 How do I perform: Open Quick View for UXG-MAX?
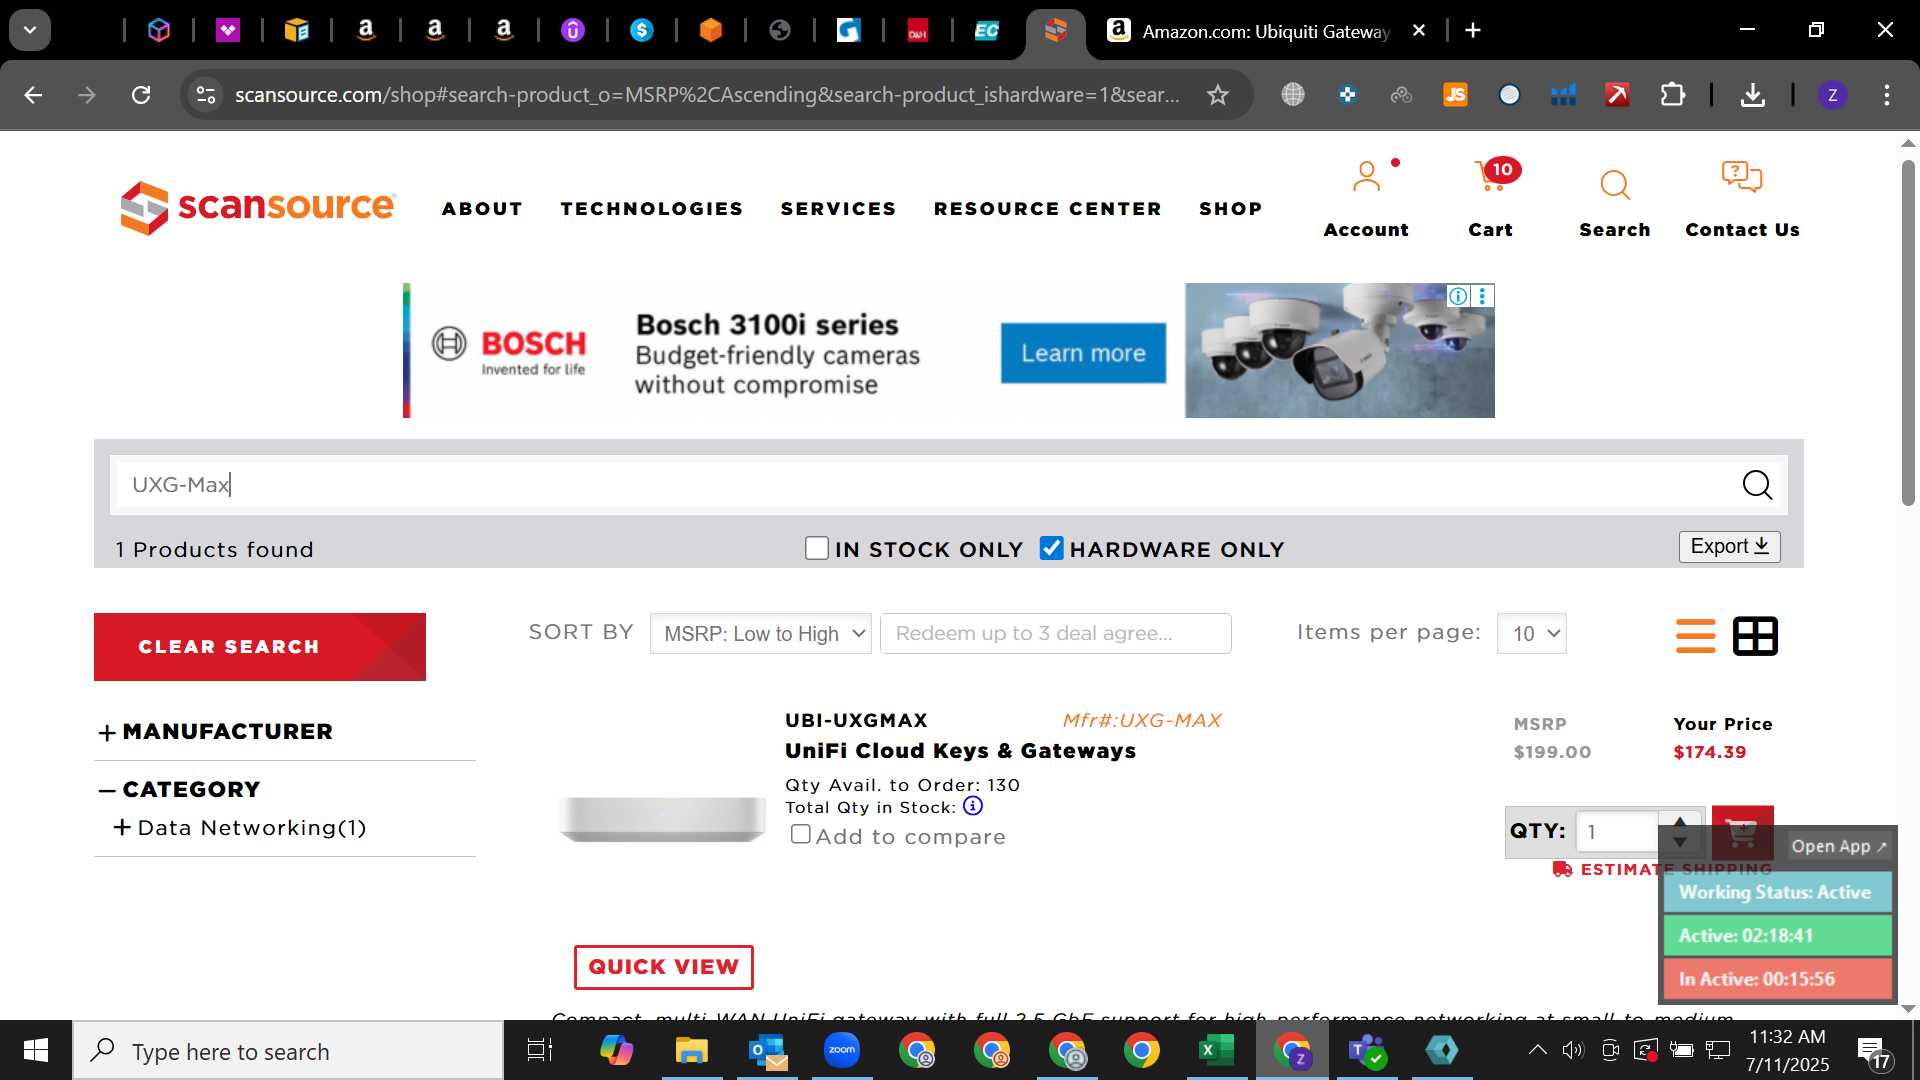[x=664, y=967]
